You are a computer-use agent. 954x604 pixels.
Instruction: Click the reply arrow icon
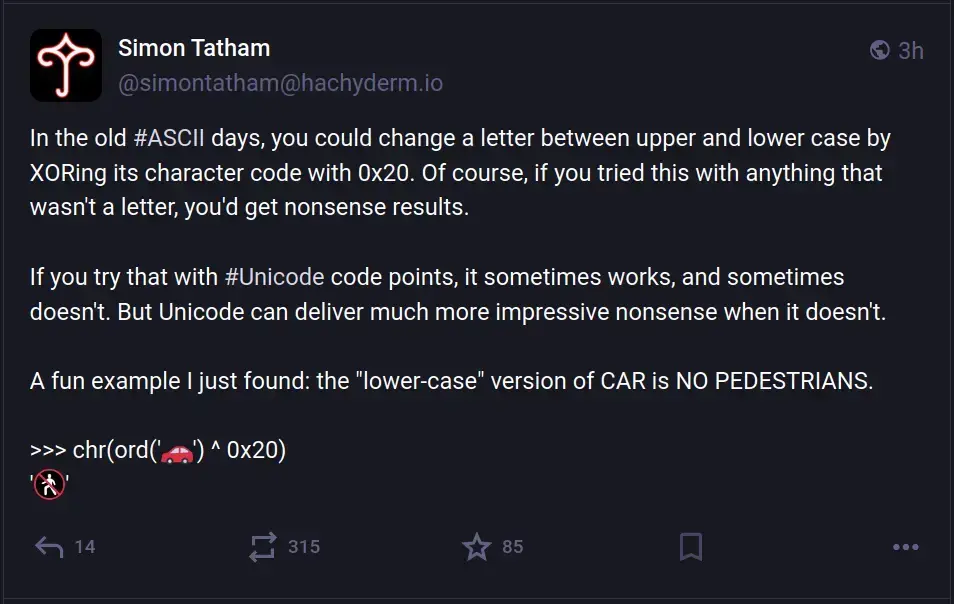(49, 547)
